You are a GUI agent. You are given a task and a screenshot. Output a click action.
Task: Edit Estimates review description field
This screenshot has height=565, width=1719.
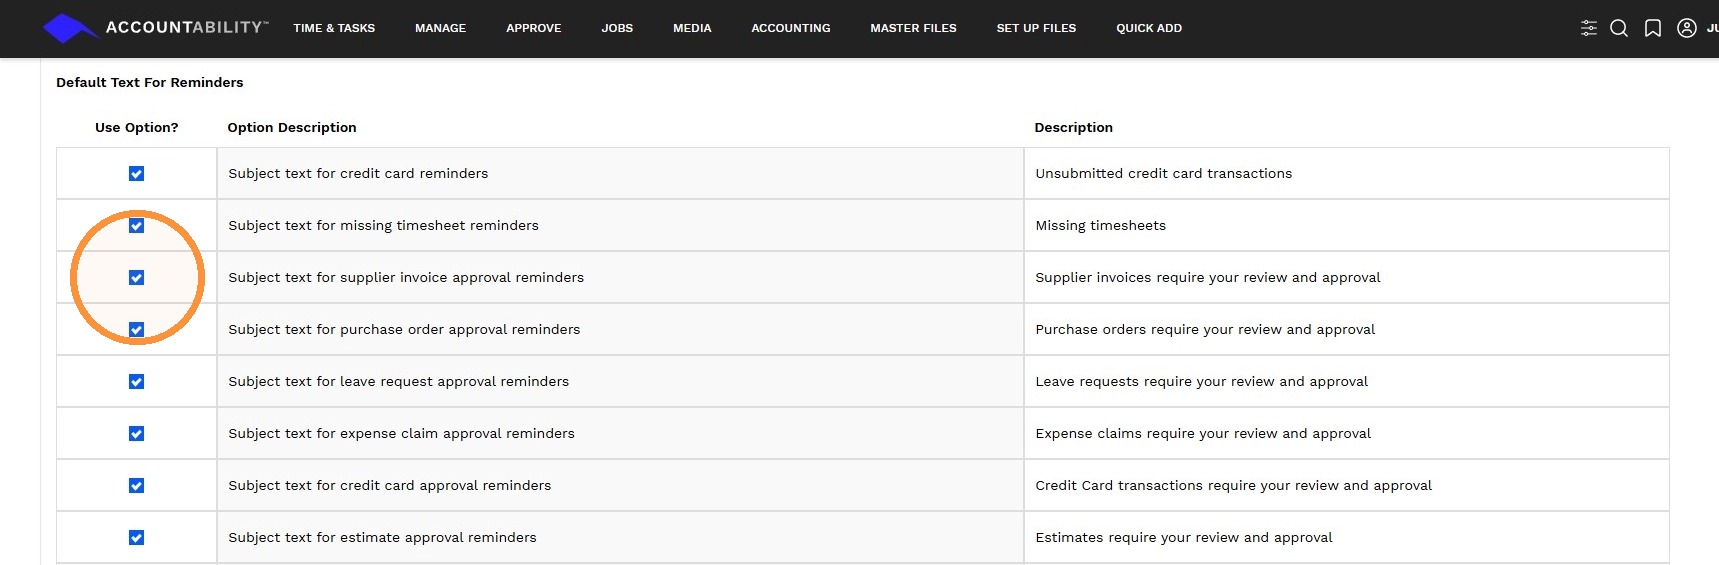(x=1346, y=538)
